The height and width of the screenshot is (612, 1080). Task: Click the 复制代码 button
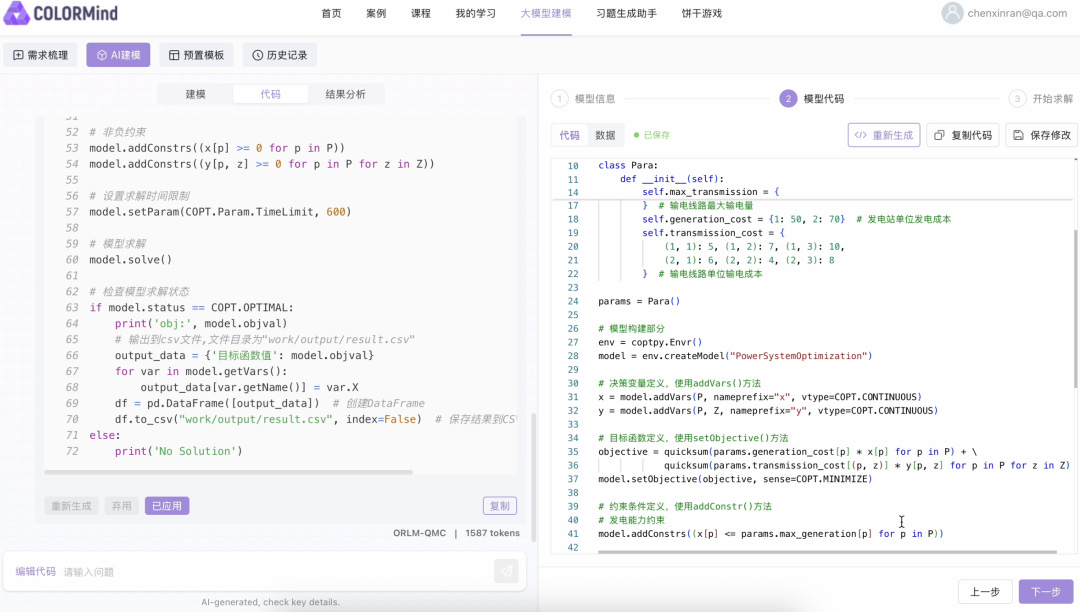pos(963,135)
